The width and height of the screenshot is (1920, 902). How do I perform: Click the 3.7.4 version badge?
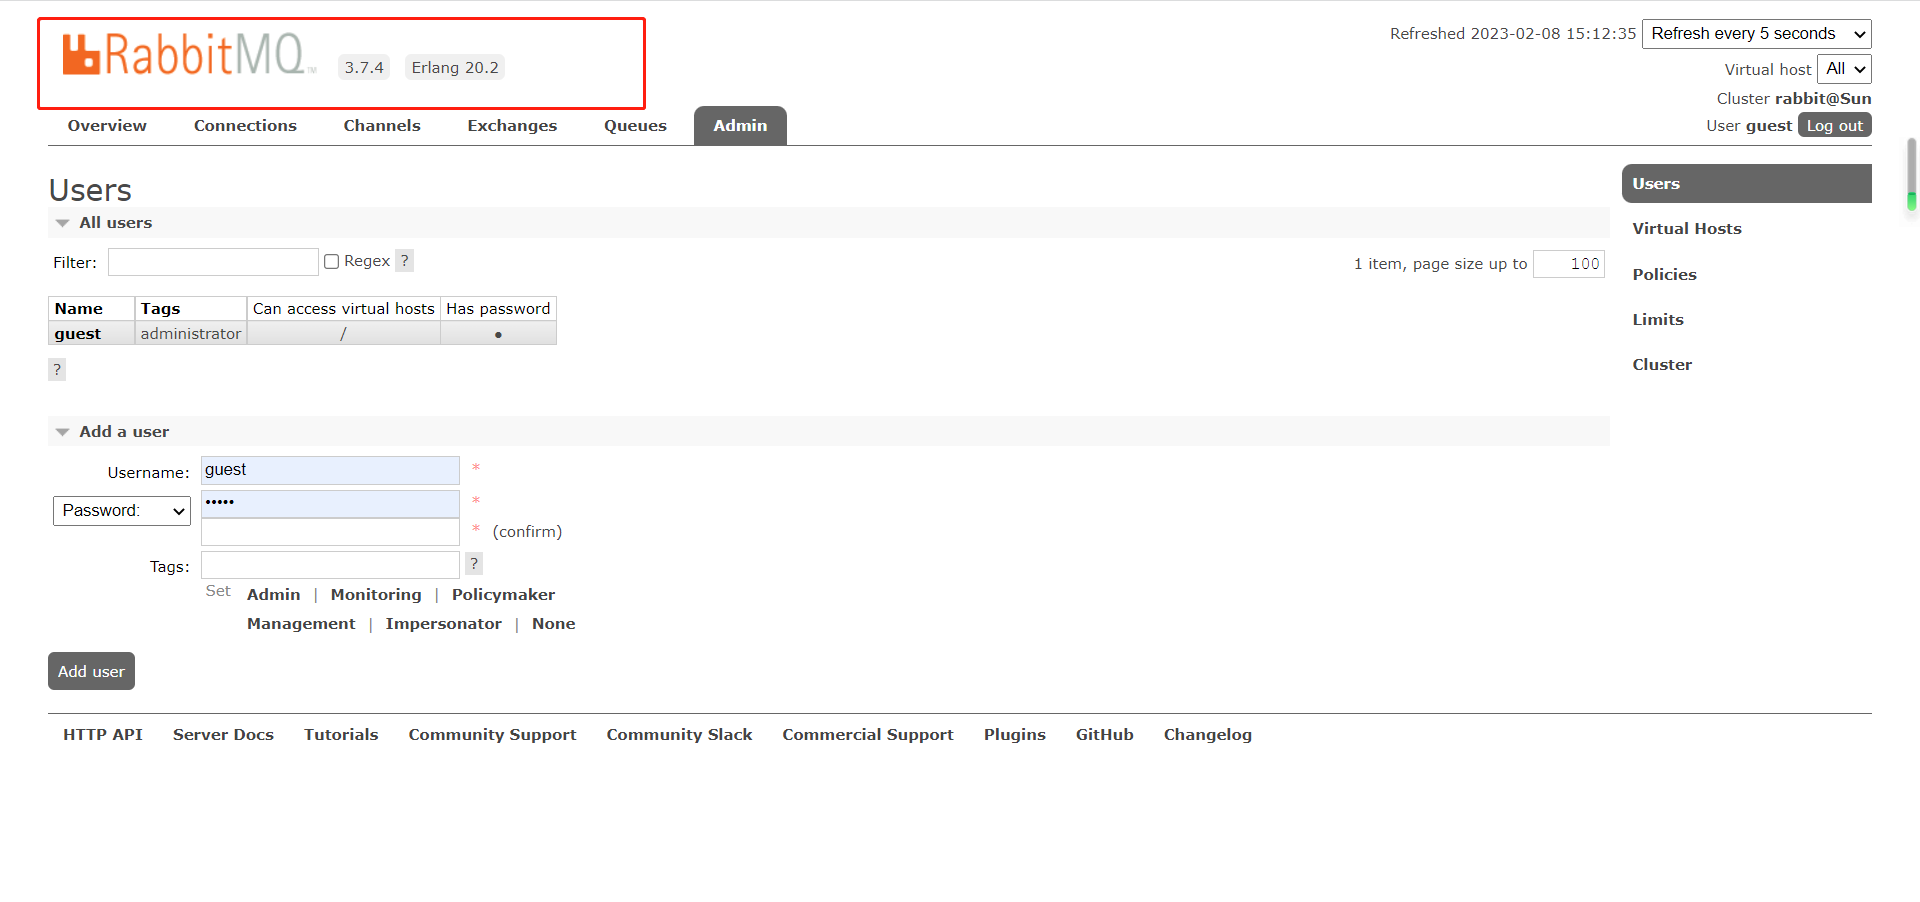(x=364, y=68)
